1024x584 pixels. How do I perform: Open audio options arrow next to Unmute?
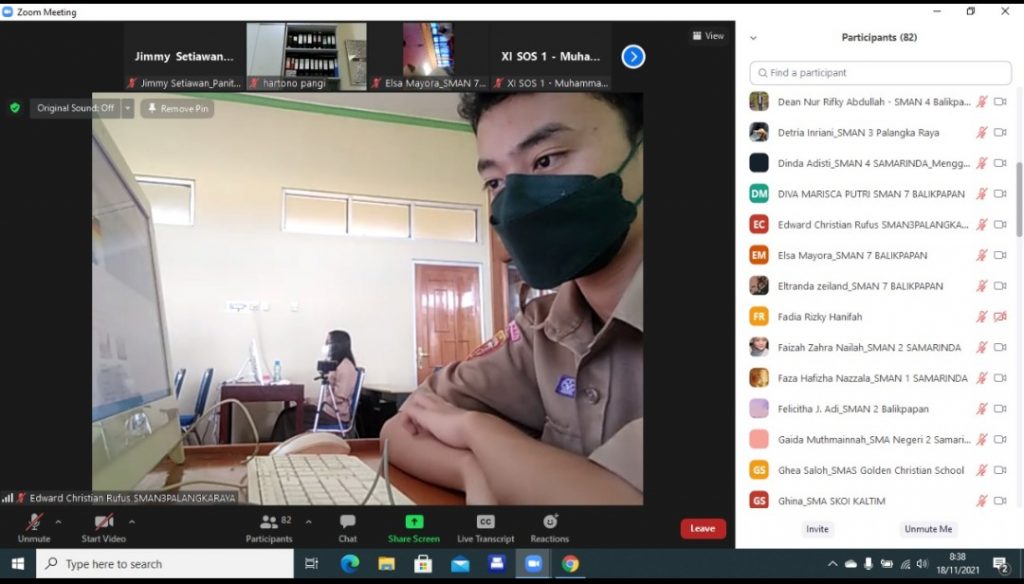(x=58, y=522)
